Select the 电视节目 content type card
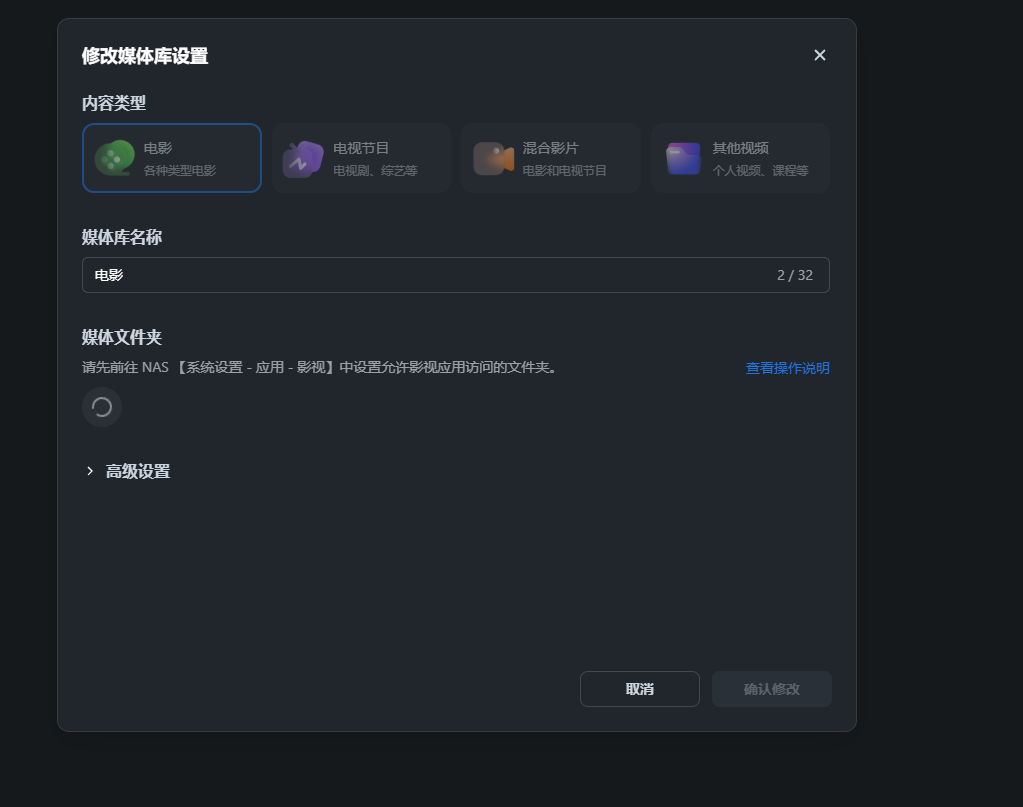Screen dimensions: 1023x807 coord(361,158)
